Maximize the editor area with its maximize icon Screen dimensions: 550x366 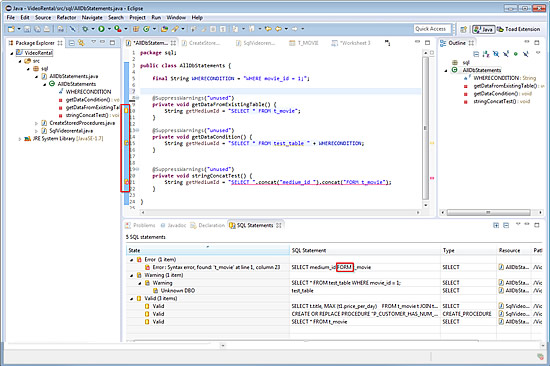click(x=427, y=43)
